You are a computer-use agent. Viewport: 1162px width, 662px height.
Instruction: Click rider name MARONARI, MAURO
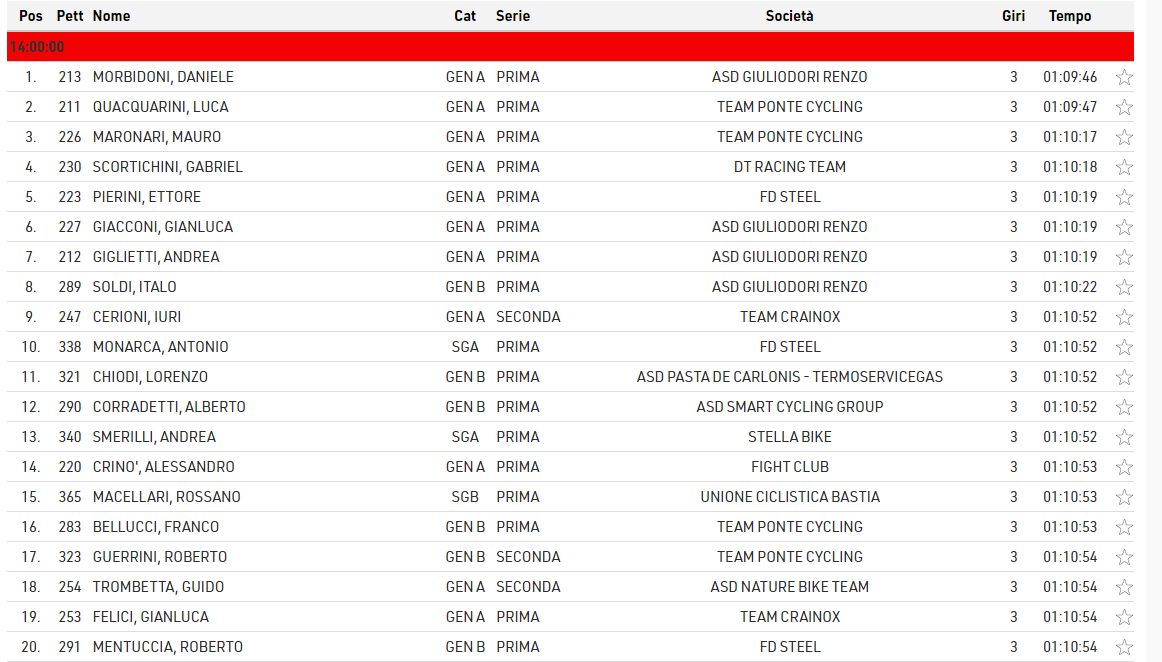tap(157, 137)
